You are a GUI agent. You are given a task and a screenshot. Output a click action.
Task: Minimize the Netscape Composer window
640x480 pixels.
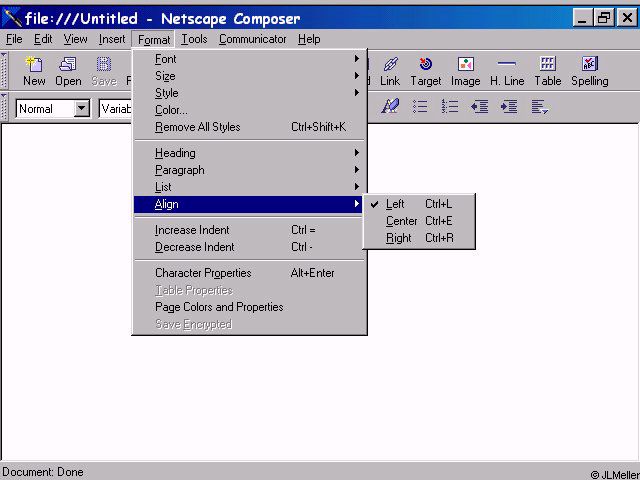583,18
